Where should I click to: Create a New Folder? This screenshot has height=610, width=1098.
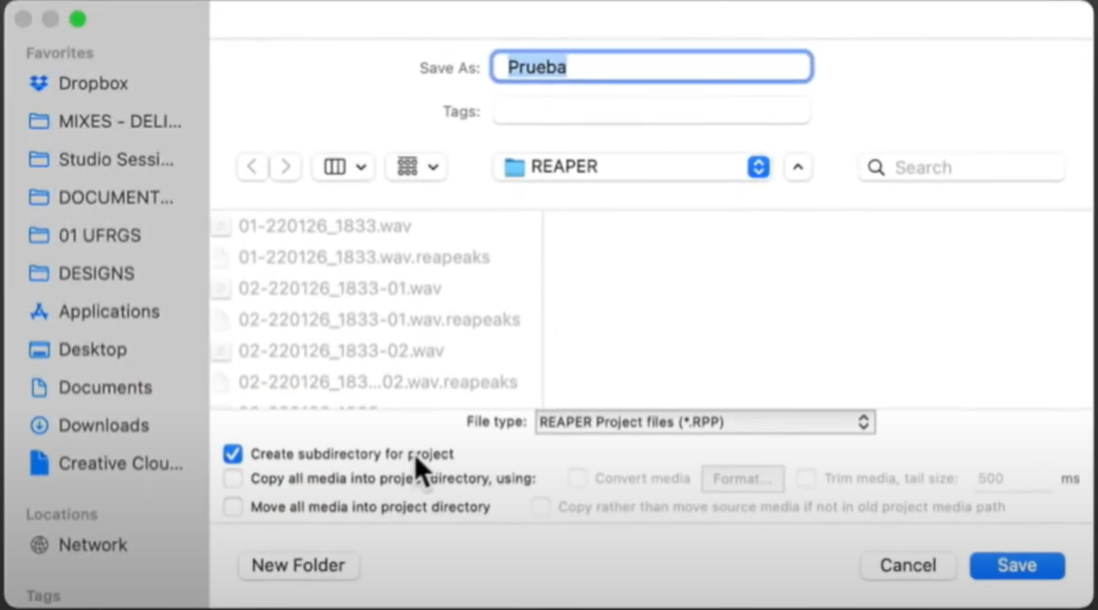(298, 566)
